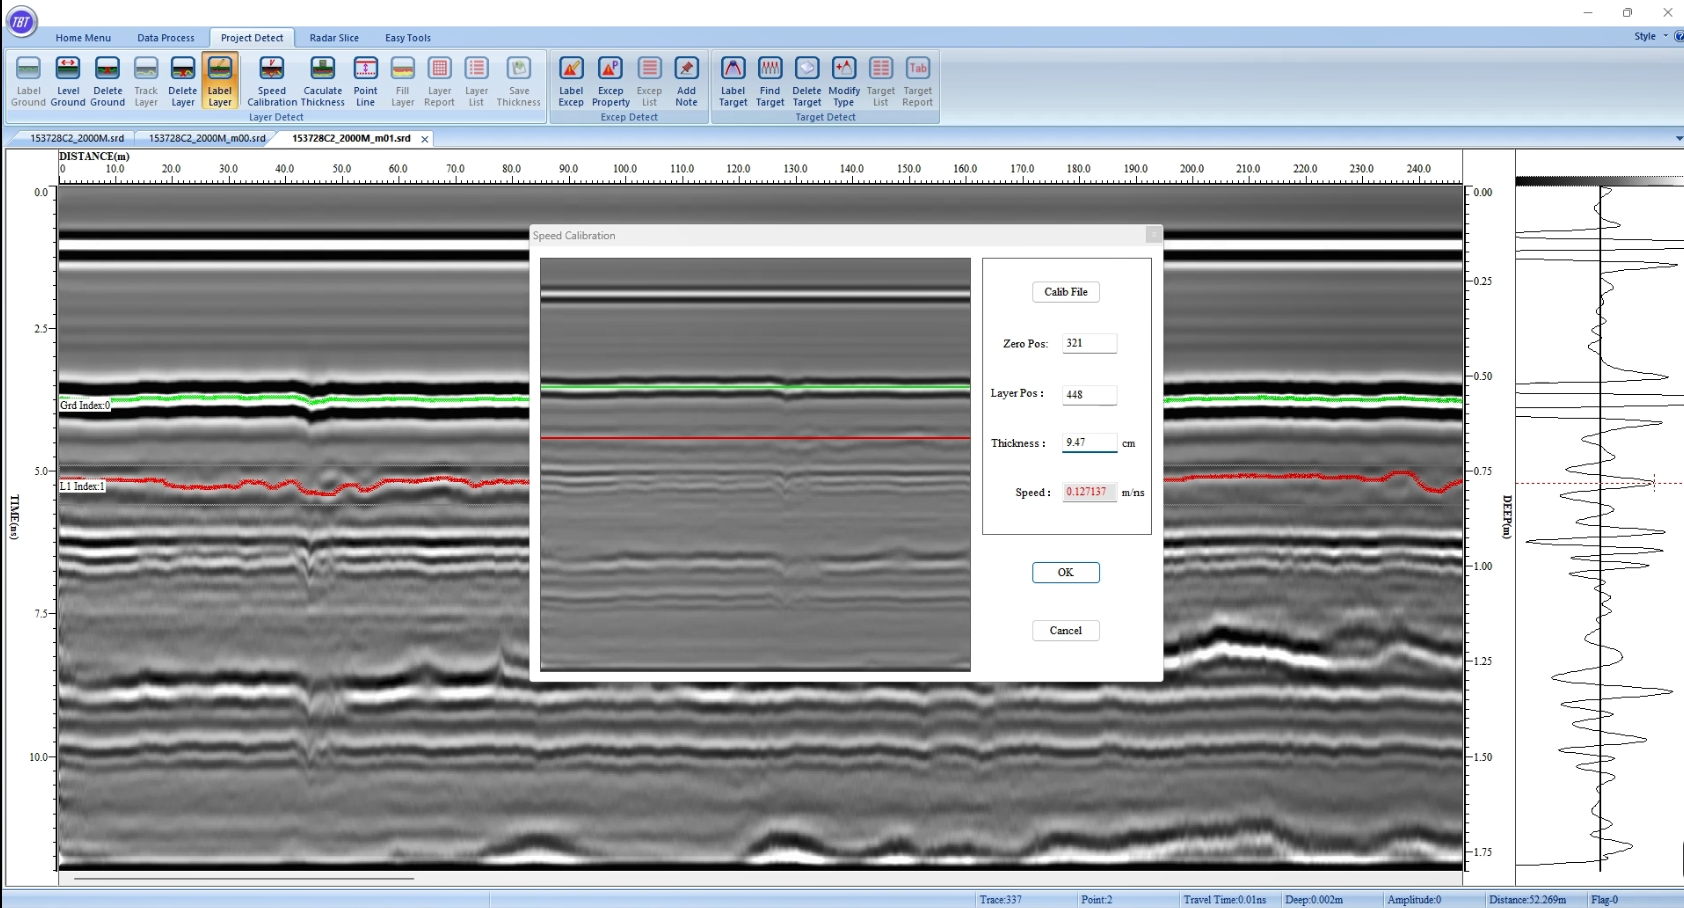Expand the document tab list arrow
Screen dimensions: 1684x908
point(1679,138)
